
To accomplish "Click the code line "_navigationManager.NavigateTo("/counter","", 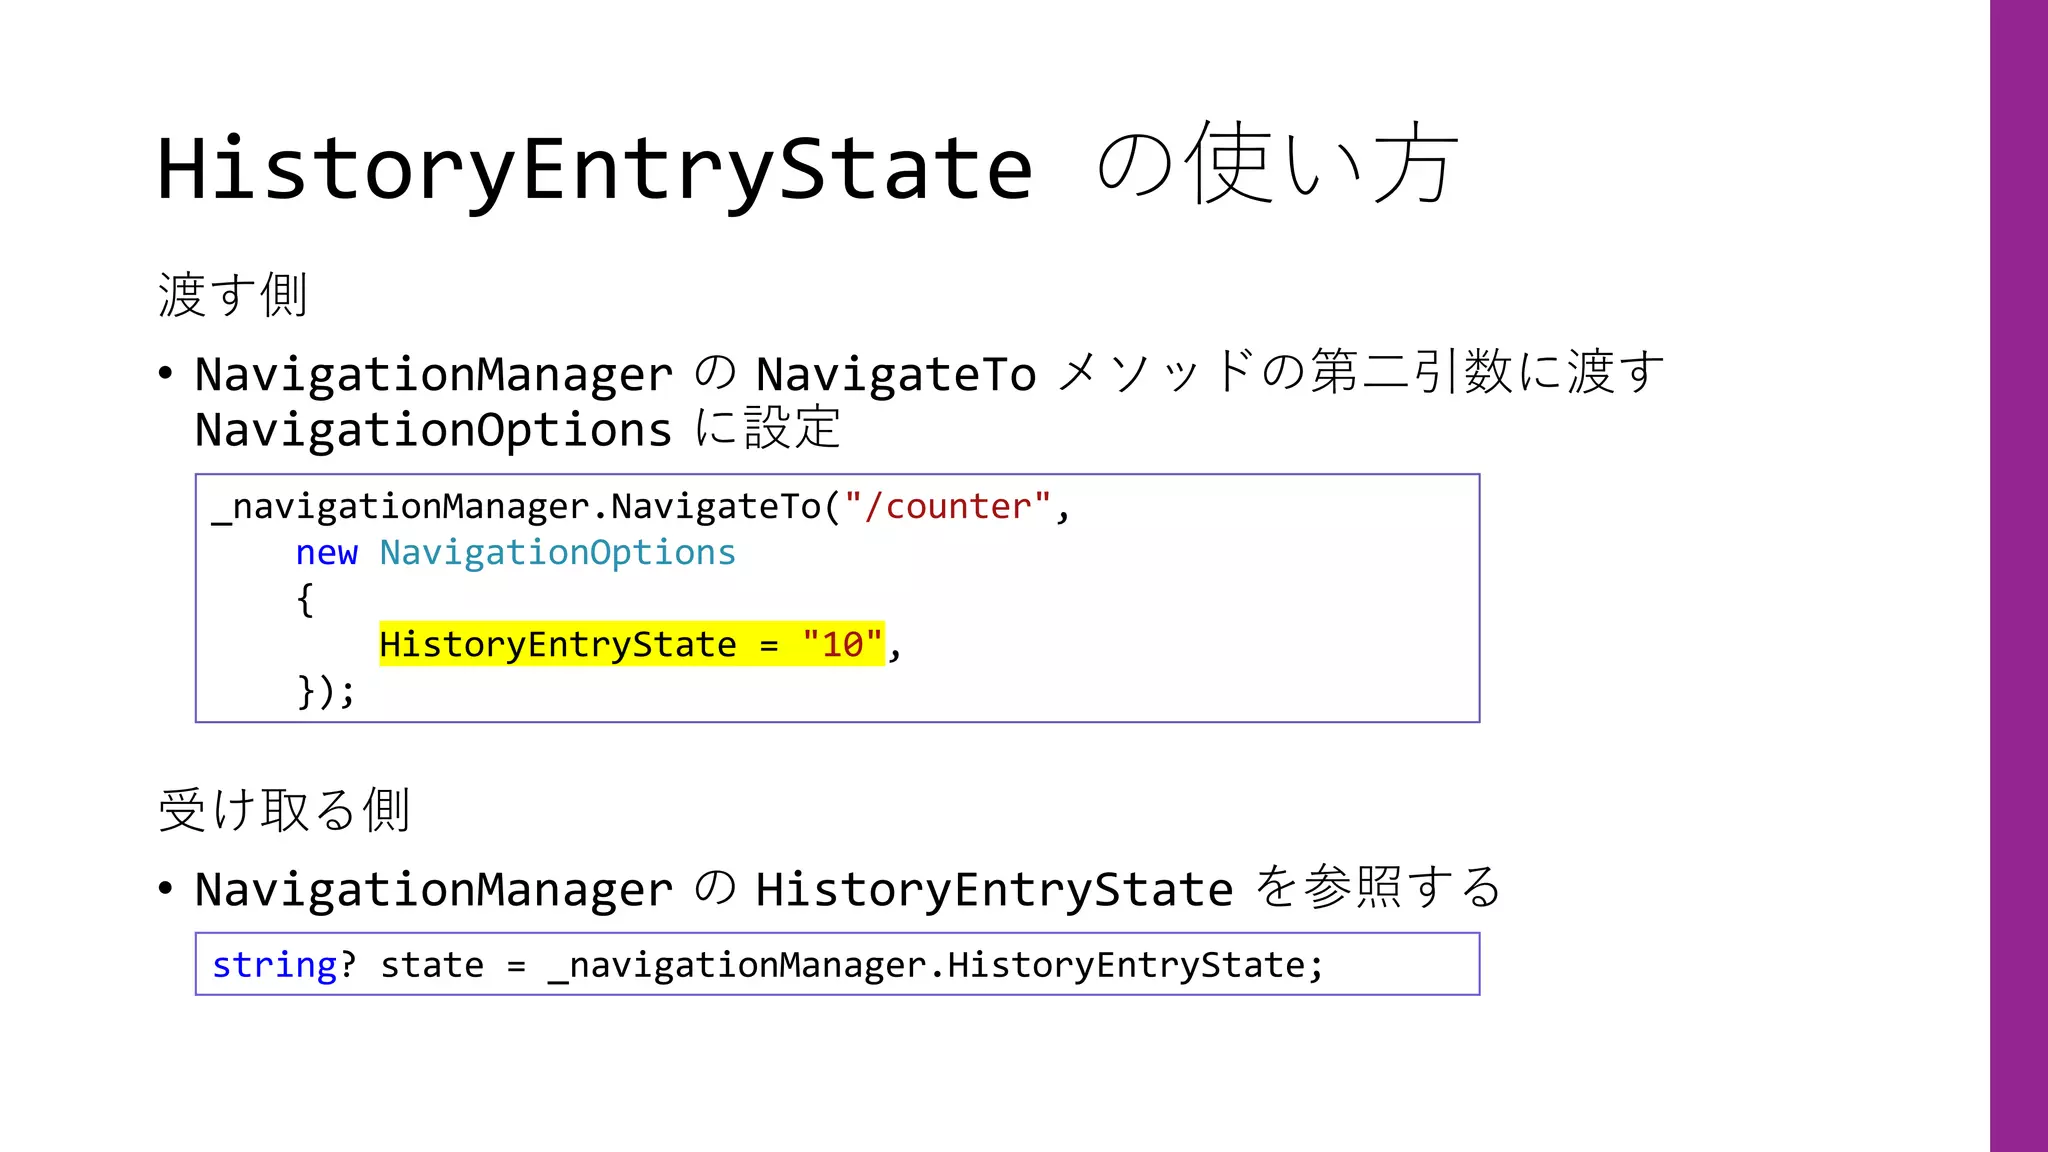I will point(641,507).
